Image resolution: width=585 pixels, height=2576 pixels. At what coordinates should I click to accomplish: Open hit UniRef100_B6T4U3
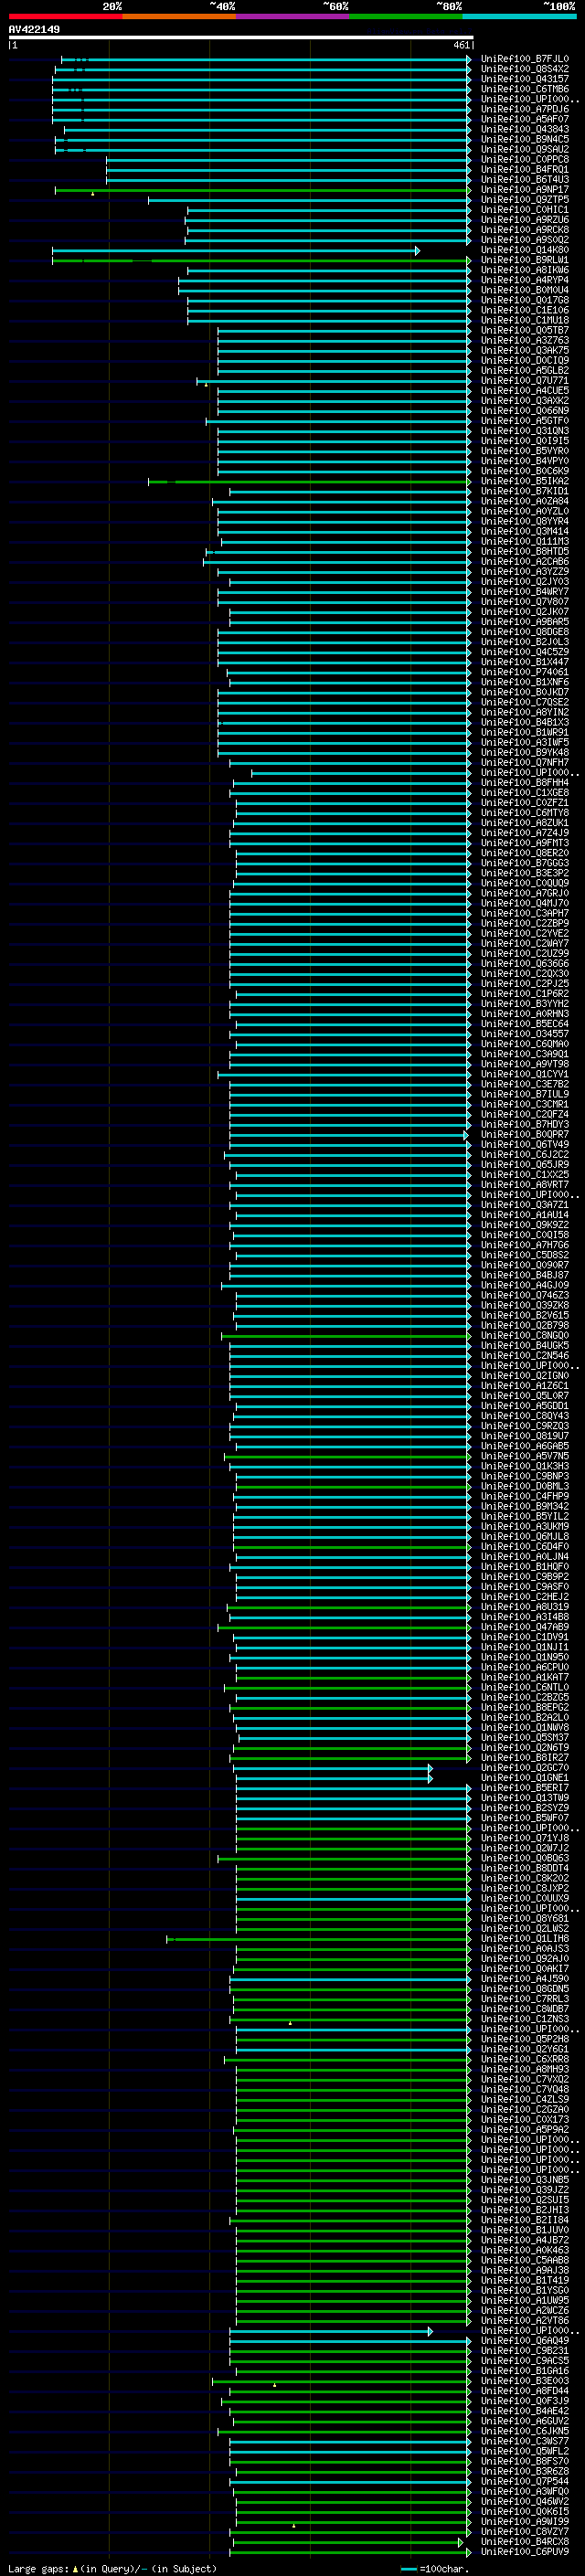[524, 179]
